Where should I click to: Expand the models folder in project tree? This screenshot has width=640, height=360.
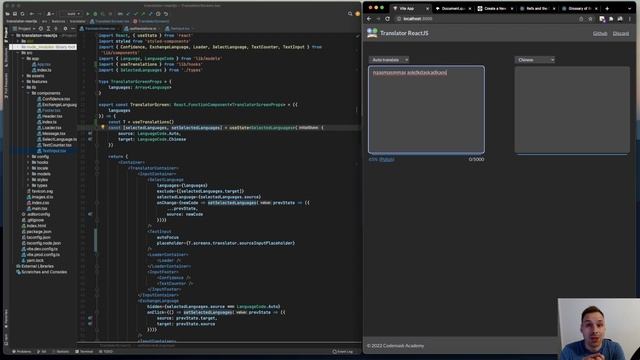tap(29, 174)
